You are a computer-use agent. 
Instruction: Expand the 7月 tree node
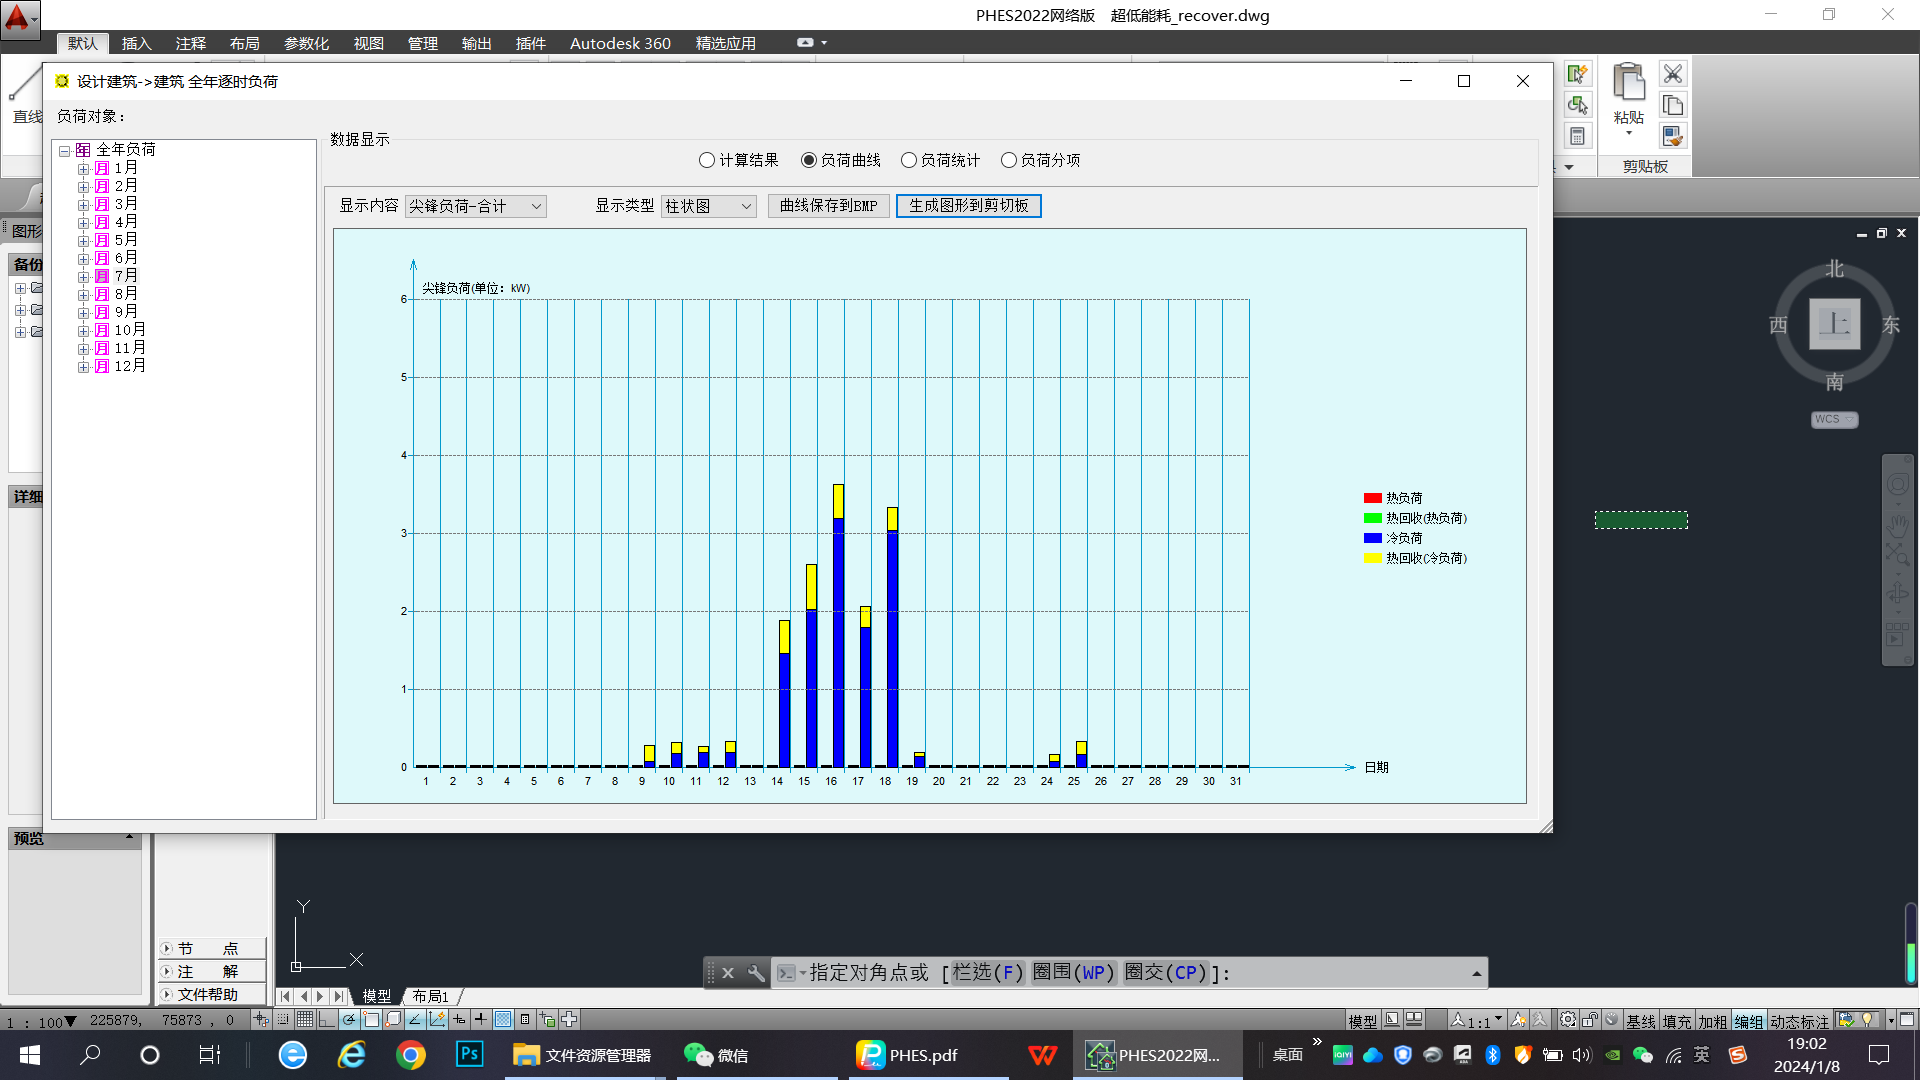(x=84, y=276)
